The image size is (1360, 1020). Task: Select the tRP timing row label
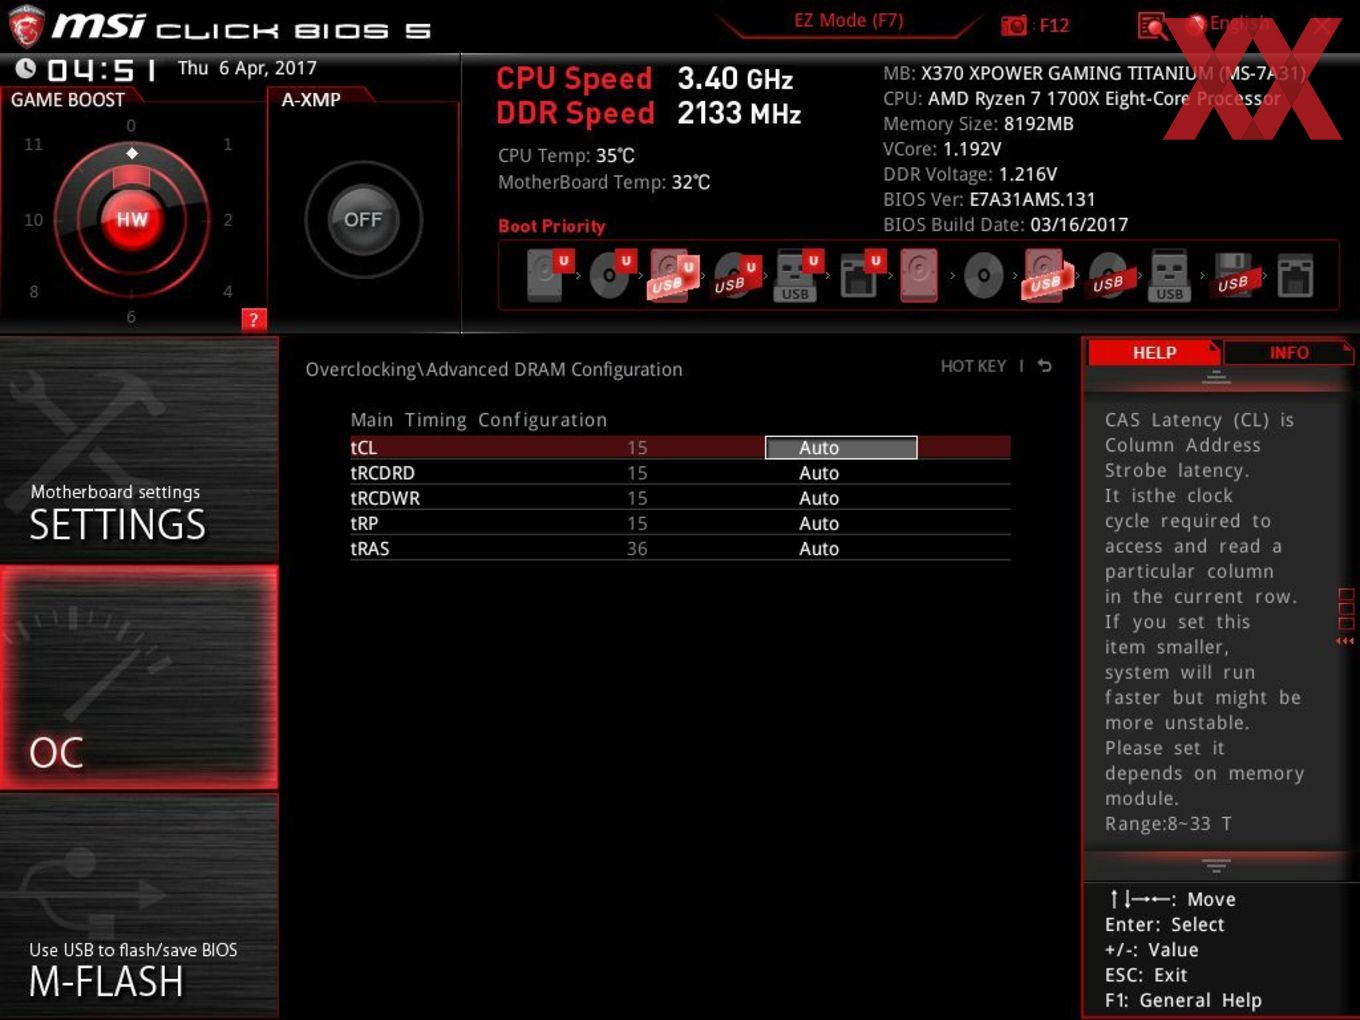(x=364, y=523)
